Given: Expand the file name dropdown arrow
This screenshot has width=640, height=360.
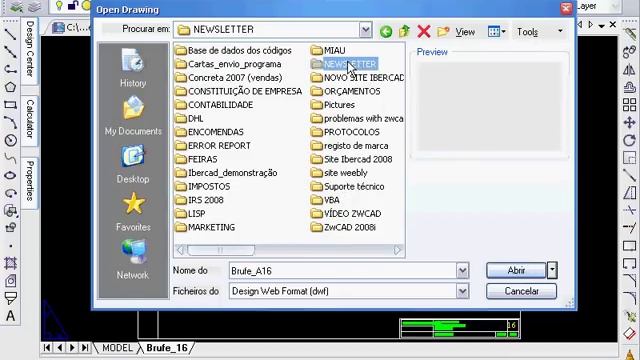Looking at the screenshot, I should pyautogui.click(x=462, y=271).
